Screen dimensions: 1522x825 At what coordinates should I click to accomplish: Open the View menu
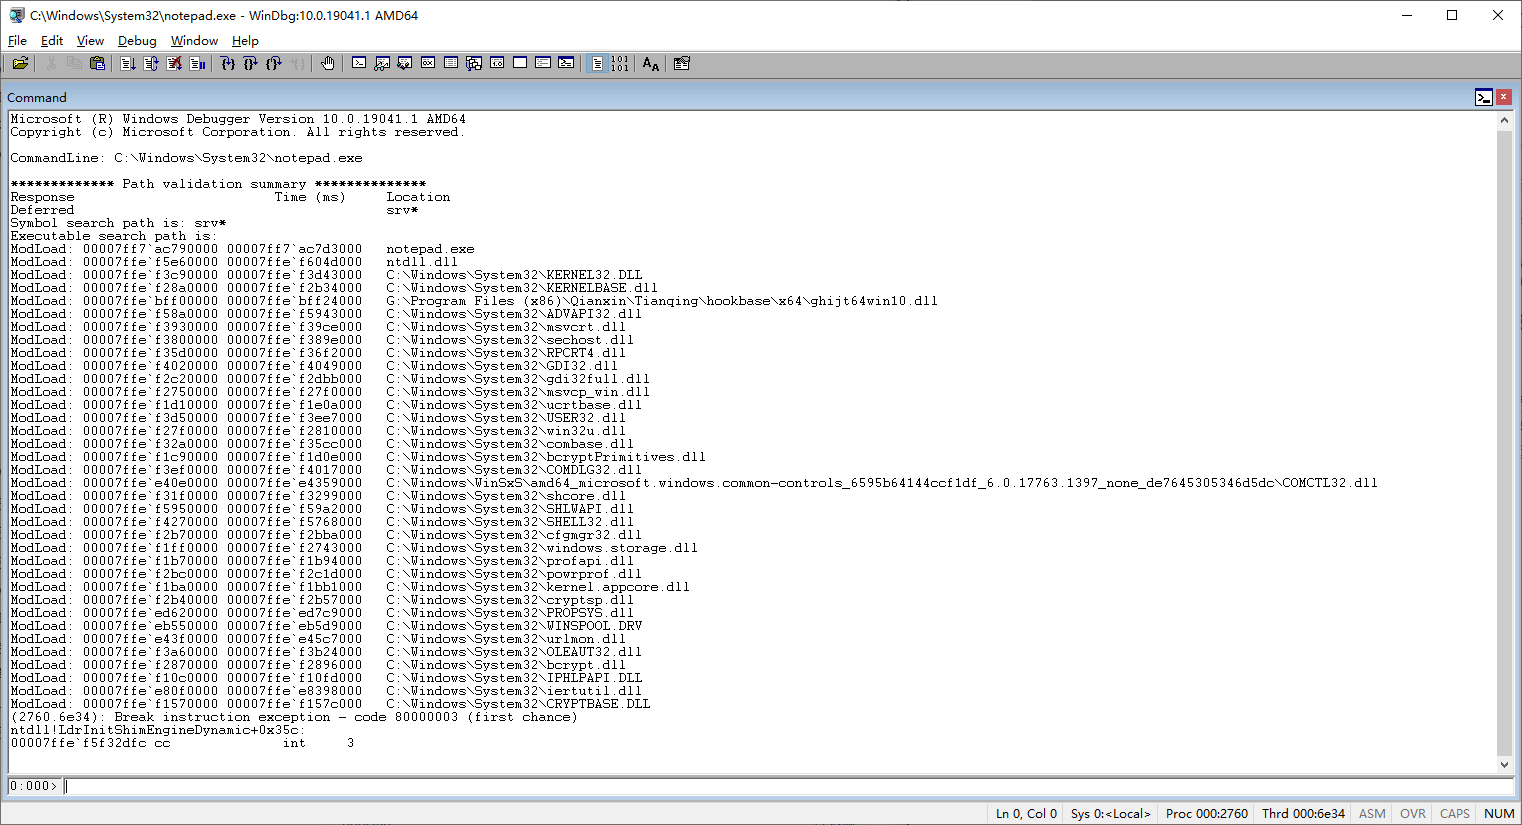(90, 40)
